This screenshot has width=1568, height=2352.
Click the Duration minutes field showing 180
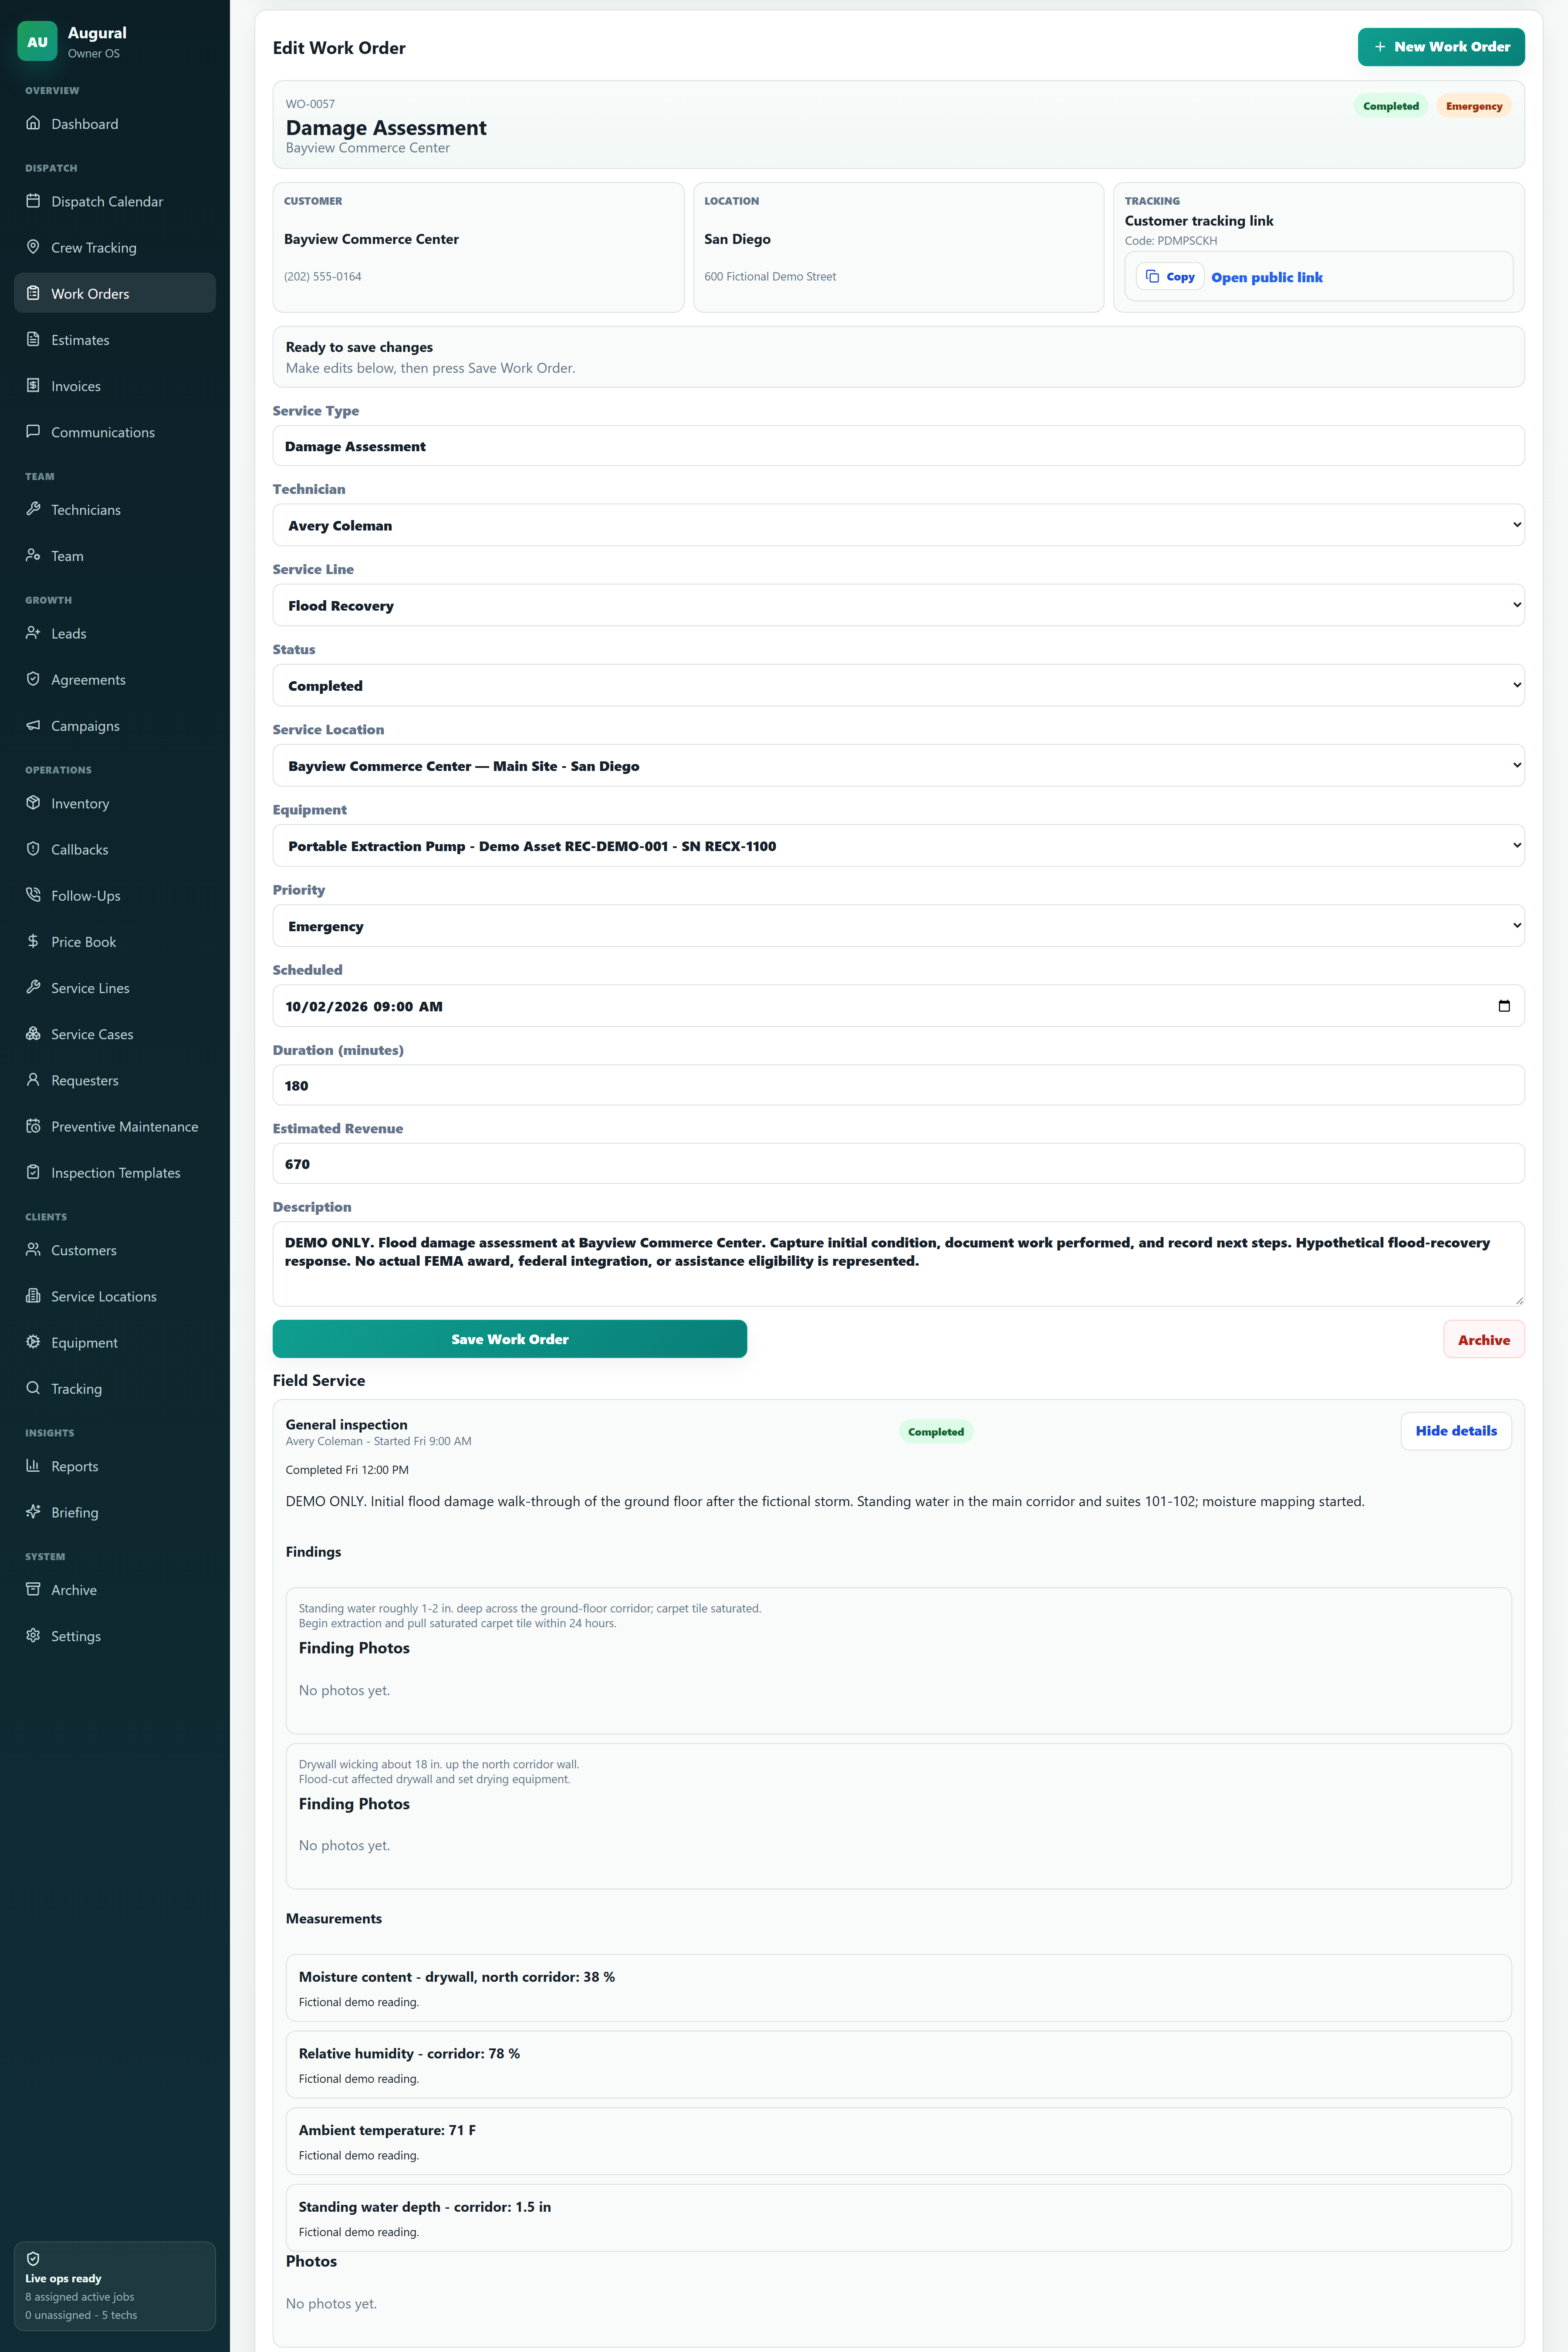(x=898, y=1085)
